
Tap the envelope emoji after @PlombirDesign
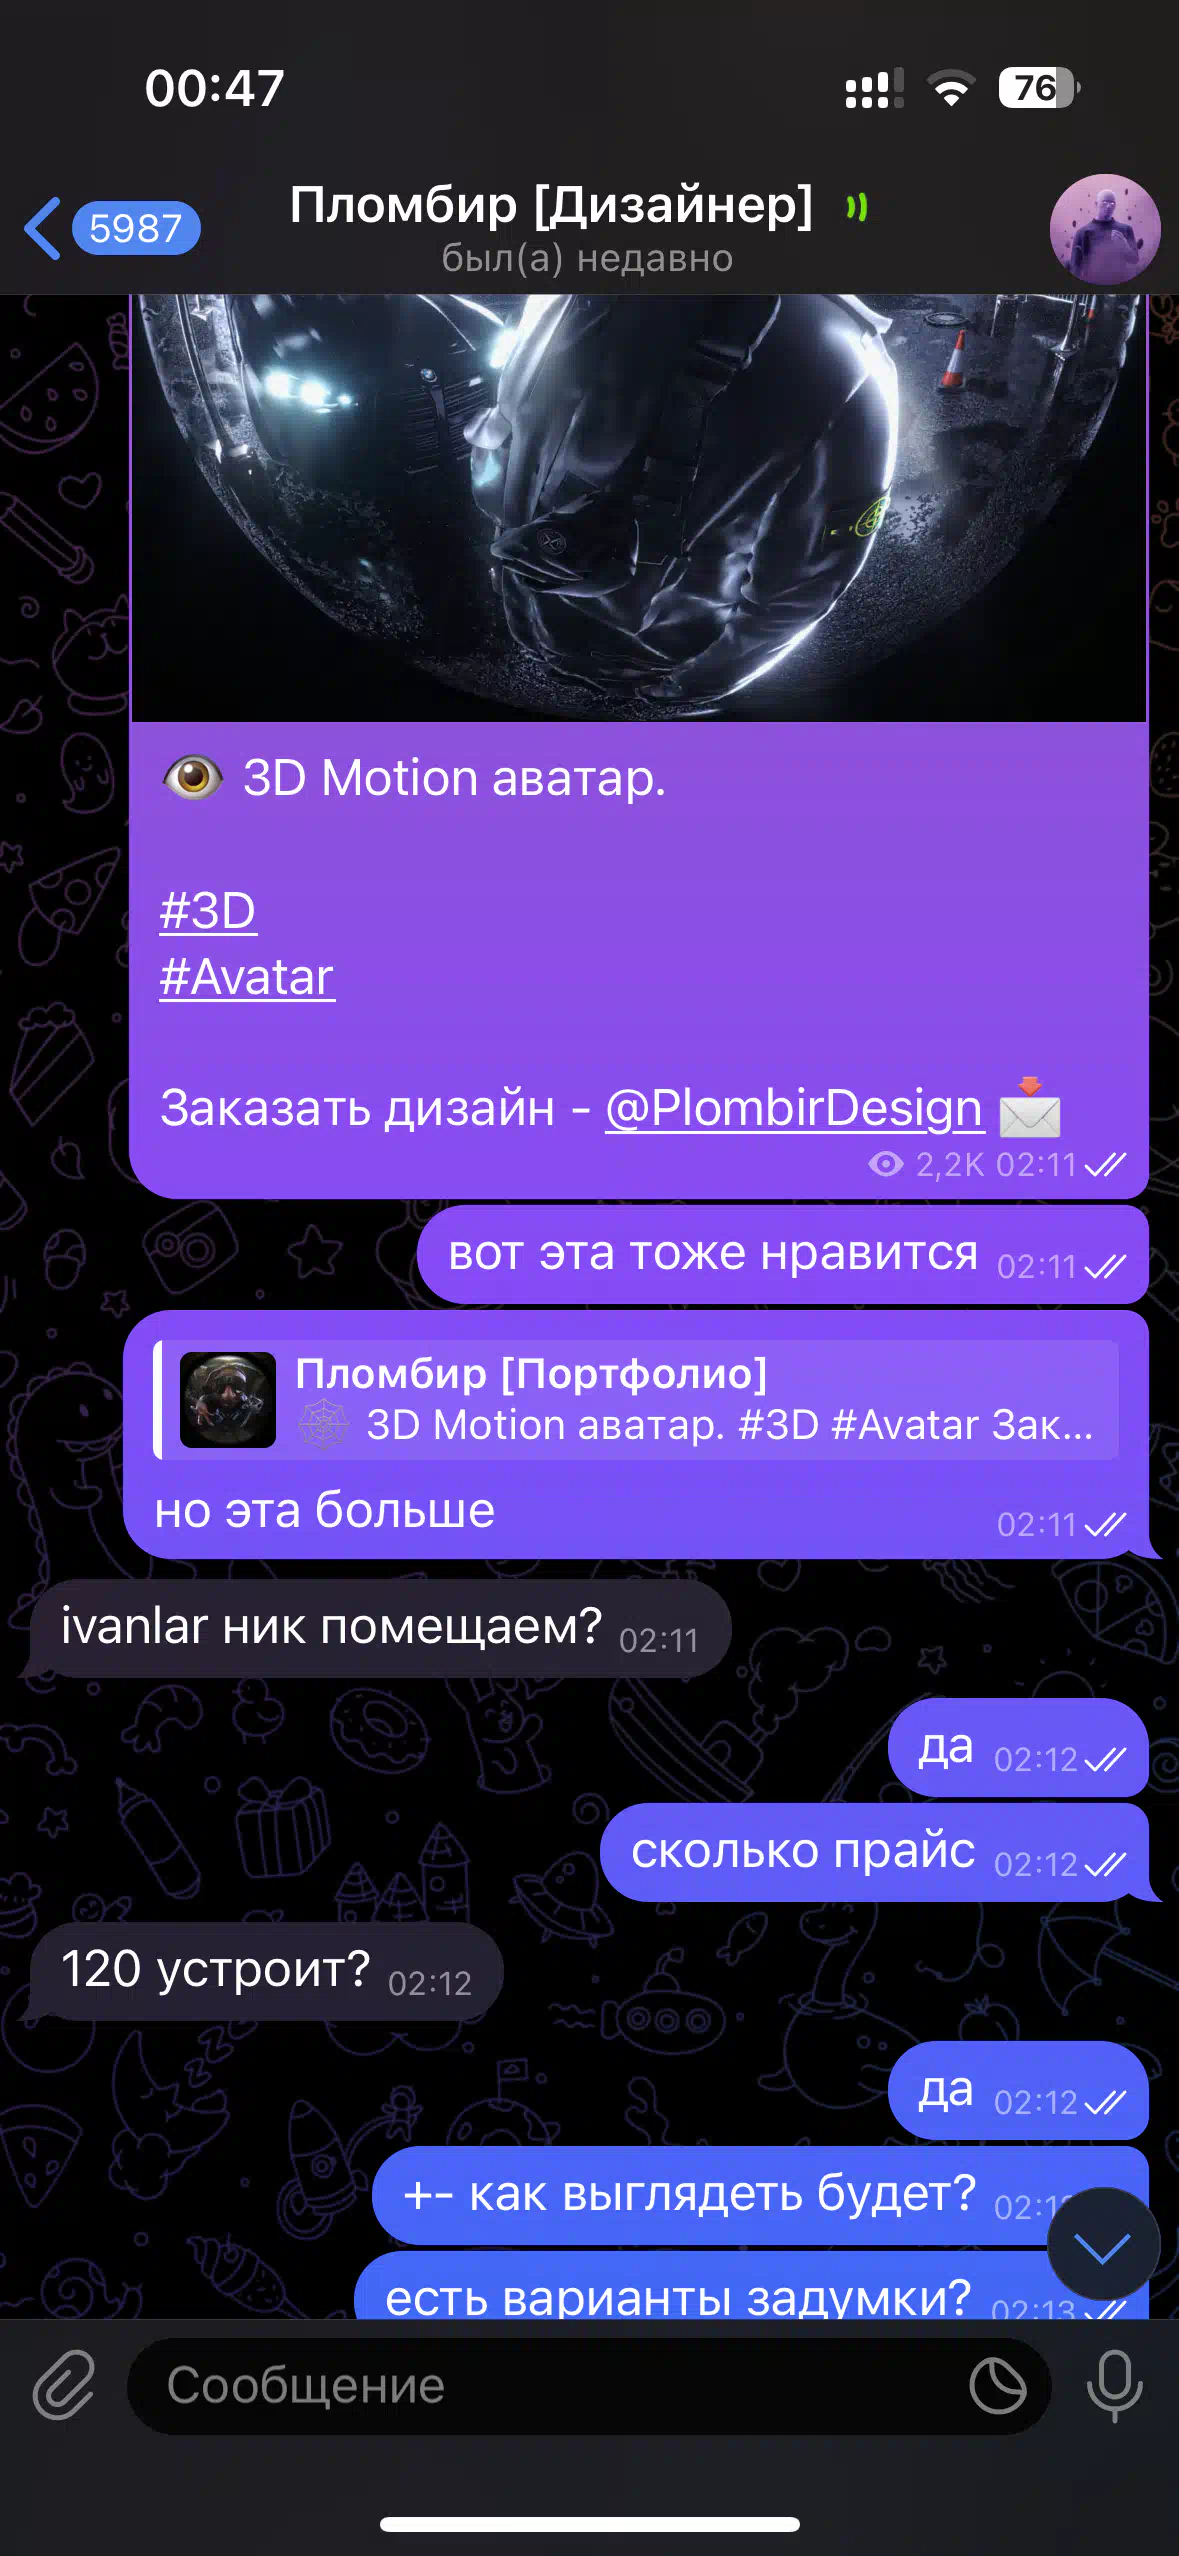click(x=1030, y=1107)
